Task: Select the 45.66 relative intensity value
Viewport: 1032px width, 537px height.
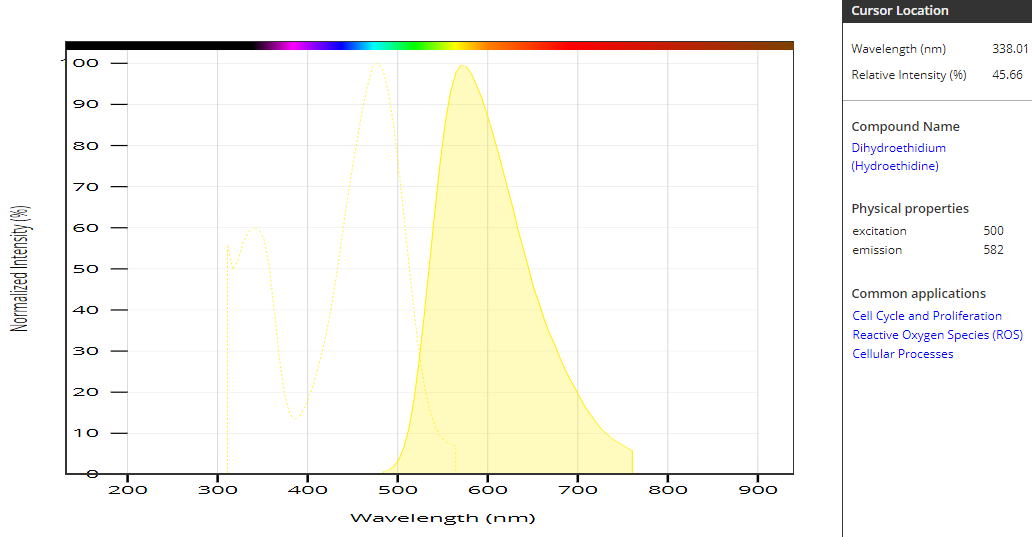Action: tap(1007, 75)
